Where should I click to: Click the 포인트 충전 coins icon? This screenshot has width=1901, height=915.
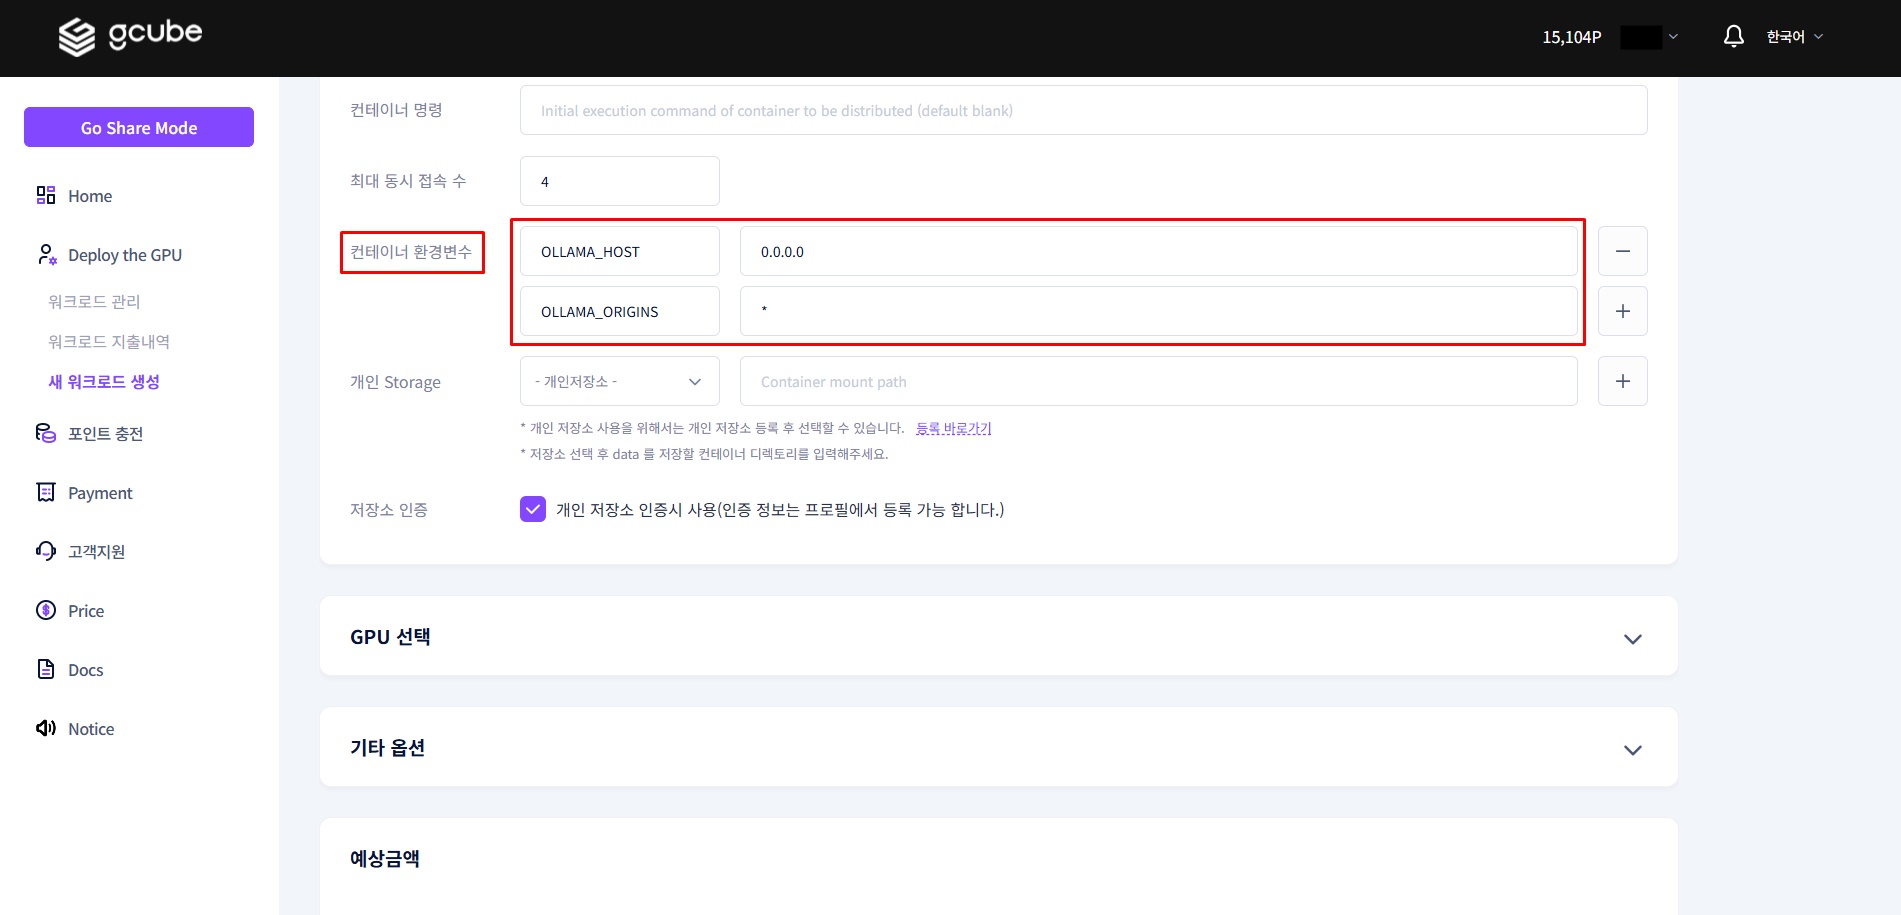click(x=46, y=433)
